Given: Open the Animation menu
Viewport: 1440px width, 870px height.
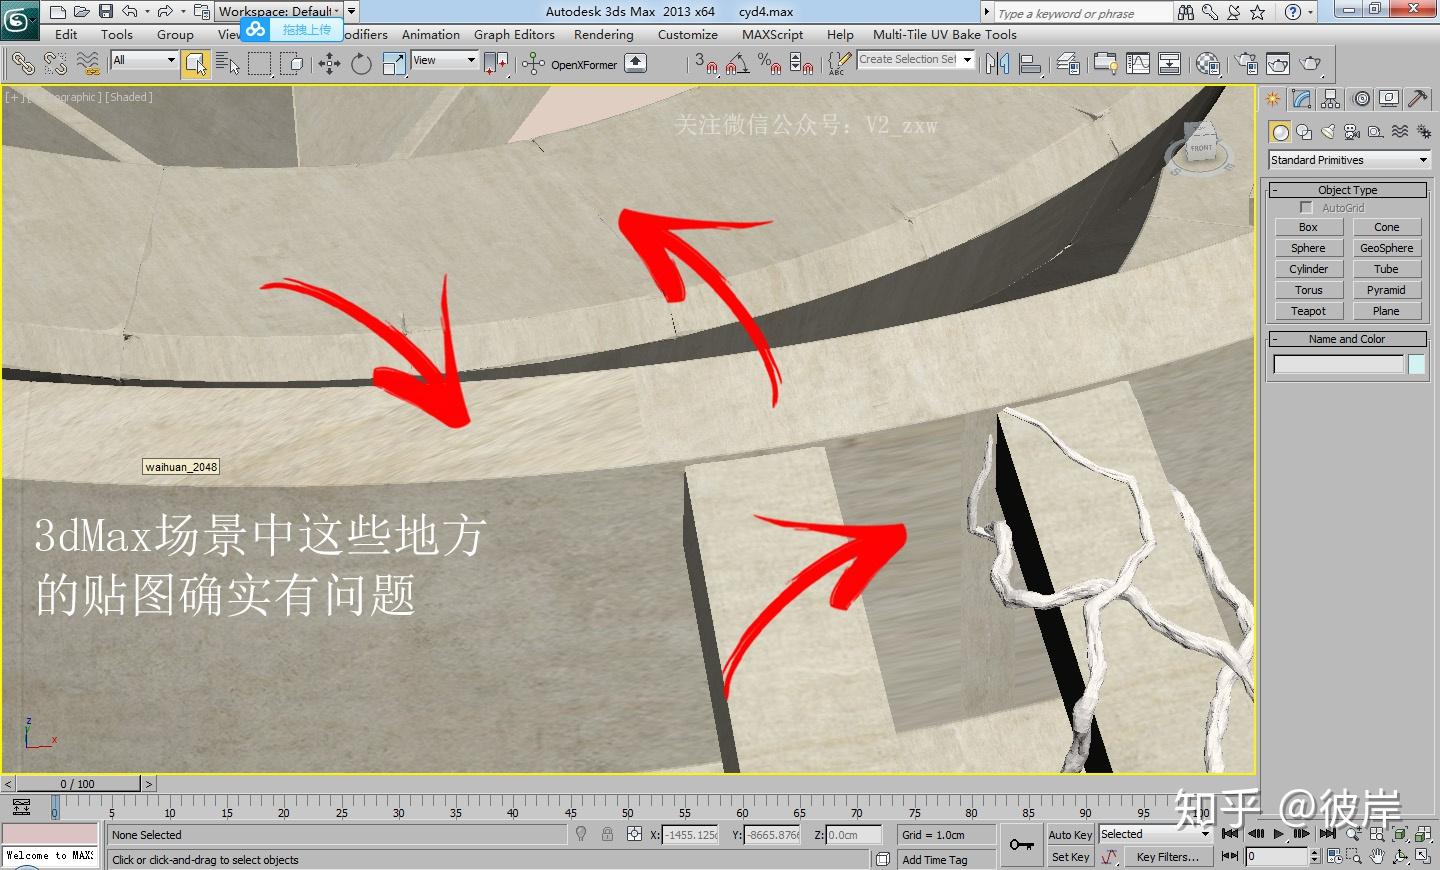Looking at the screenshot, I should tap(431, 34).
